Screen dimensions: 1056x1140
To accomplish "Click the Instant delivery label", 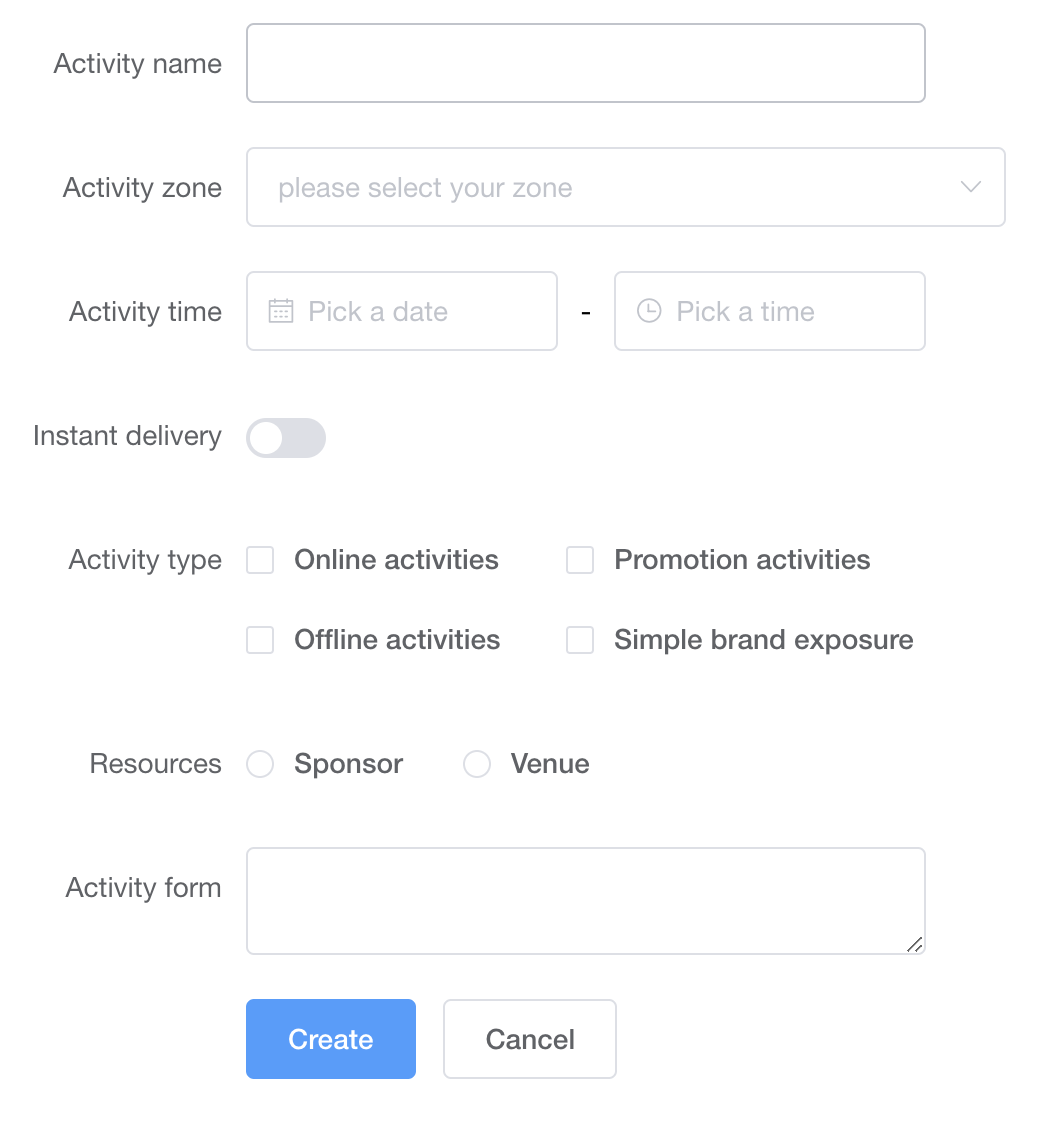I will tap(127, 436).
